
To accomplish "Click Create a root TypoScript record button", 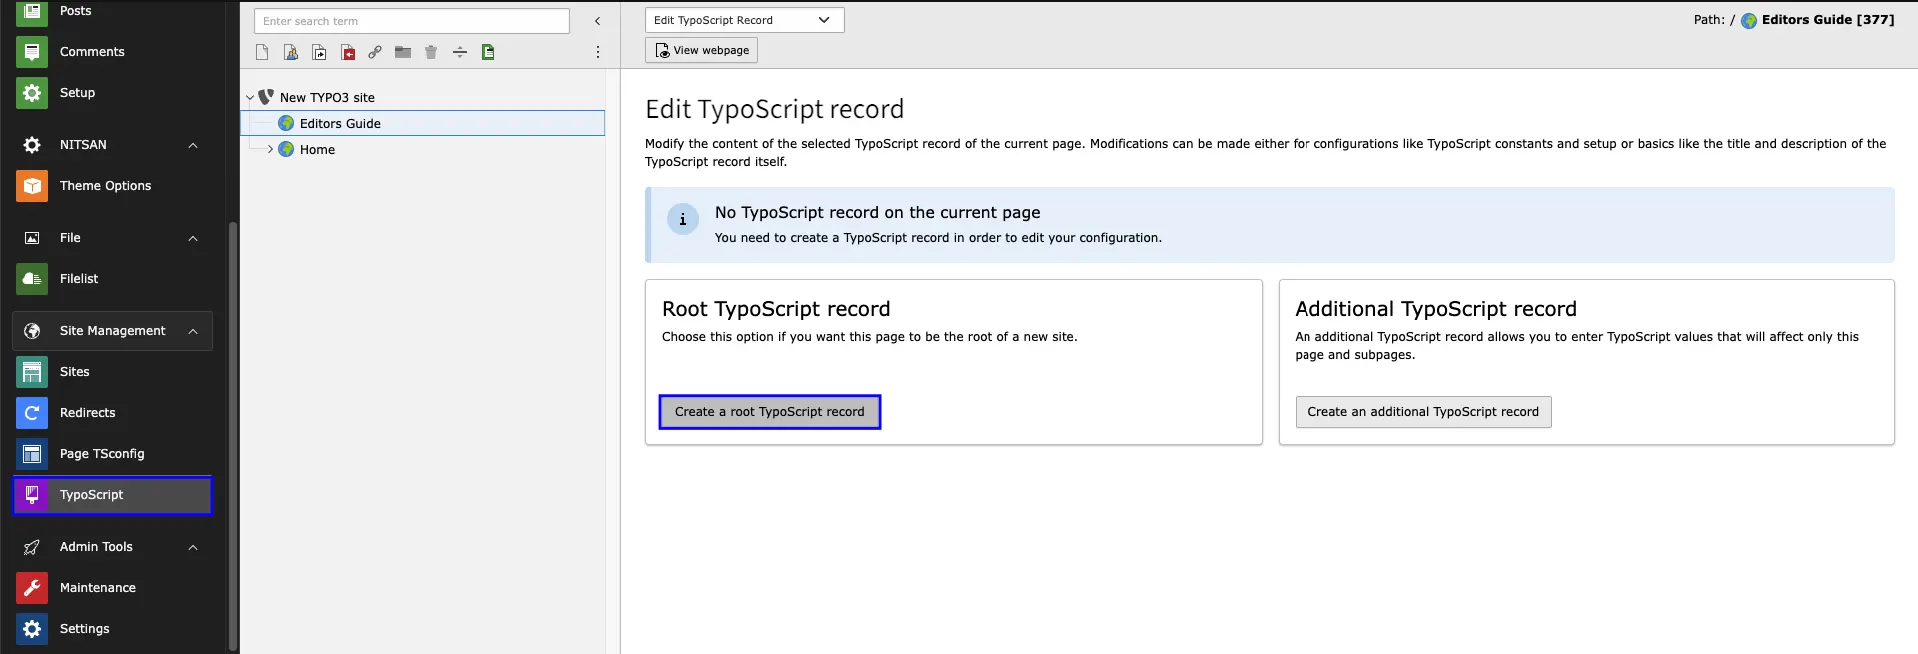I will point(770,412).
